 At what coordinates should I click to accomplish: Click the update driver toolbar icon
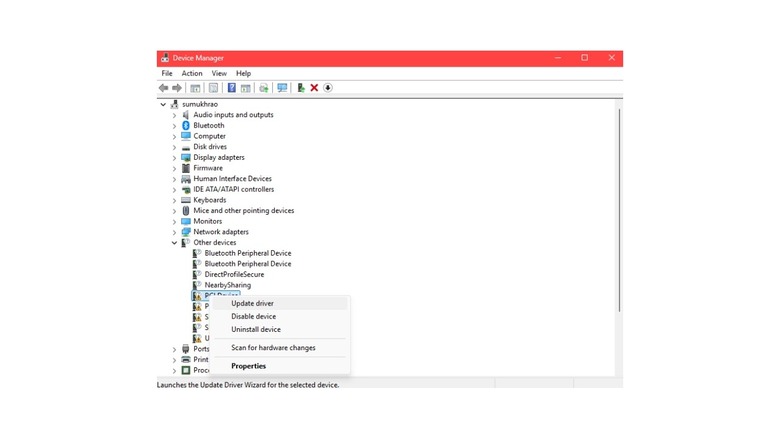pos(301,88)
